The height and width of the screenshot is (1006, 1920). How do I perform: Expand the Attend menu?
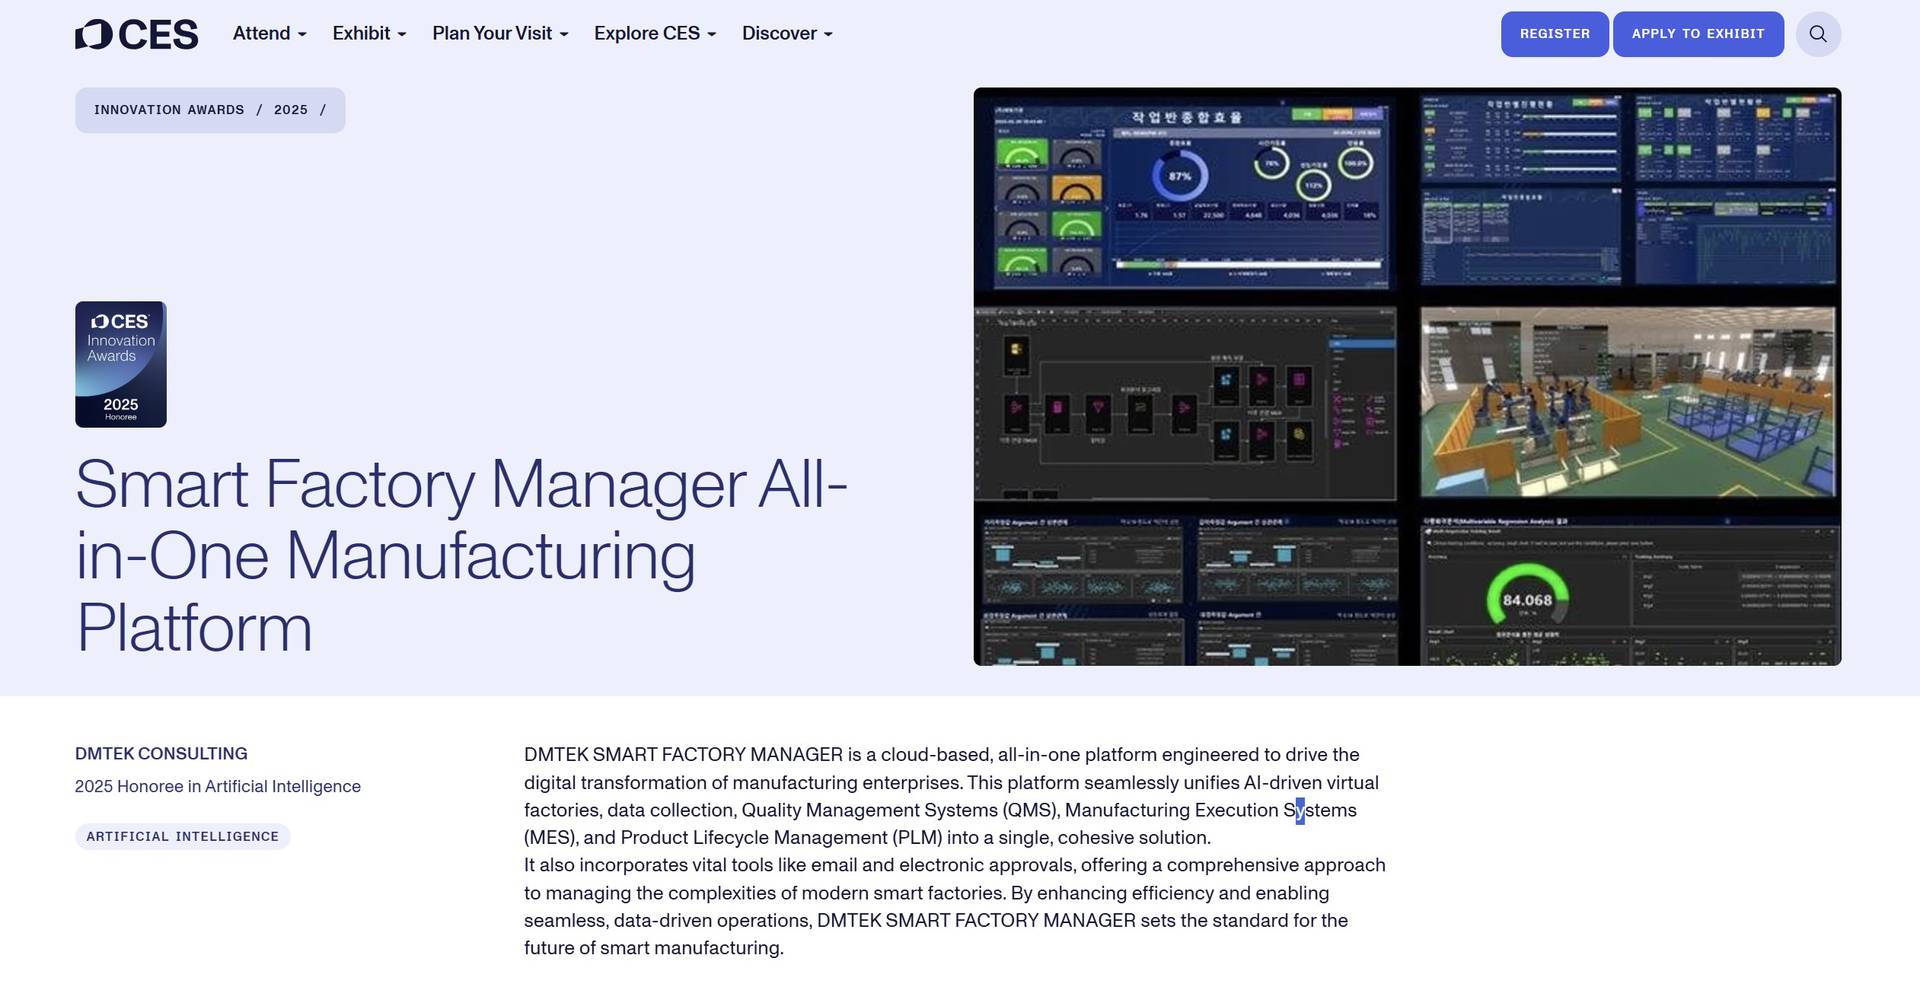click(x=270, y=34)
